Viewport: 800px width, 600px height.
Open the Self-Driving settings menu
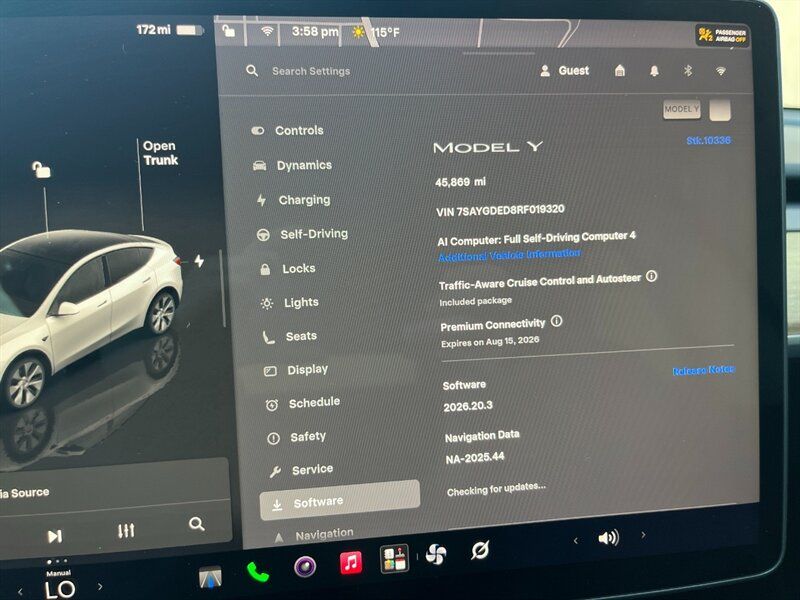click(302, 234)
